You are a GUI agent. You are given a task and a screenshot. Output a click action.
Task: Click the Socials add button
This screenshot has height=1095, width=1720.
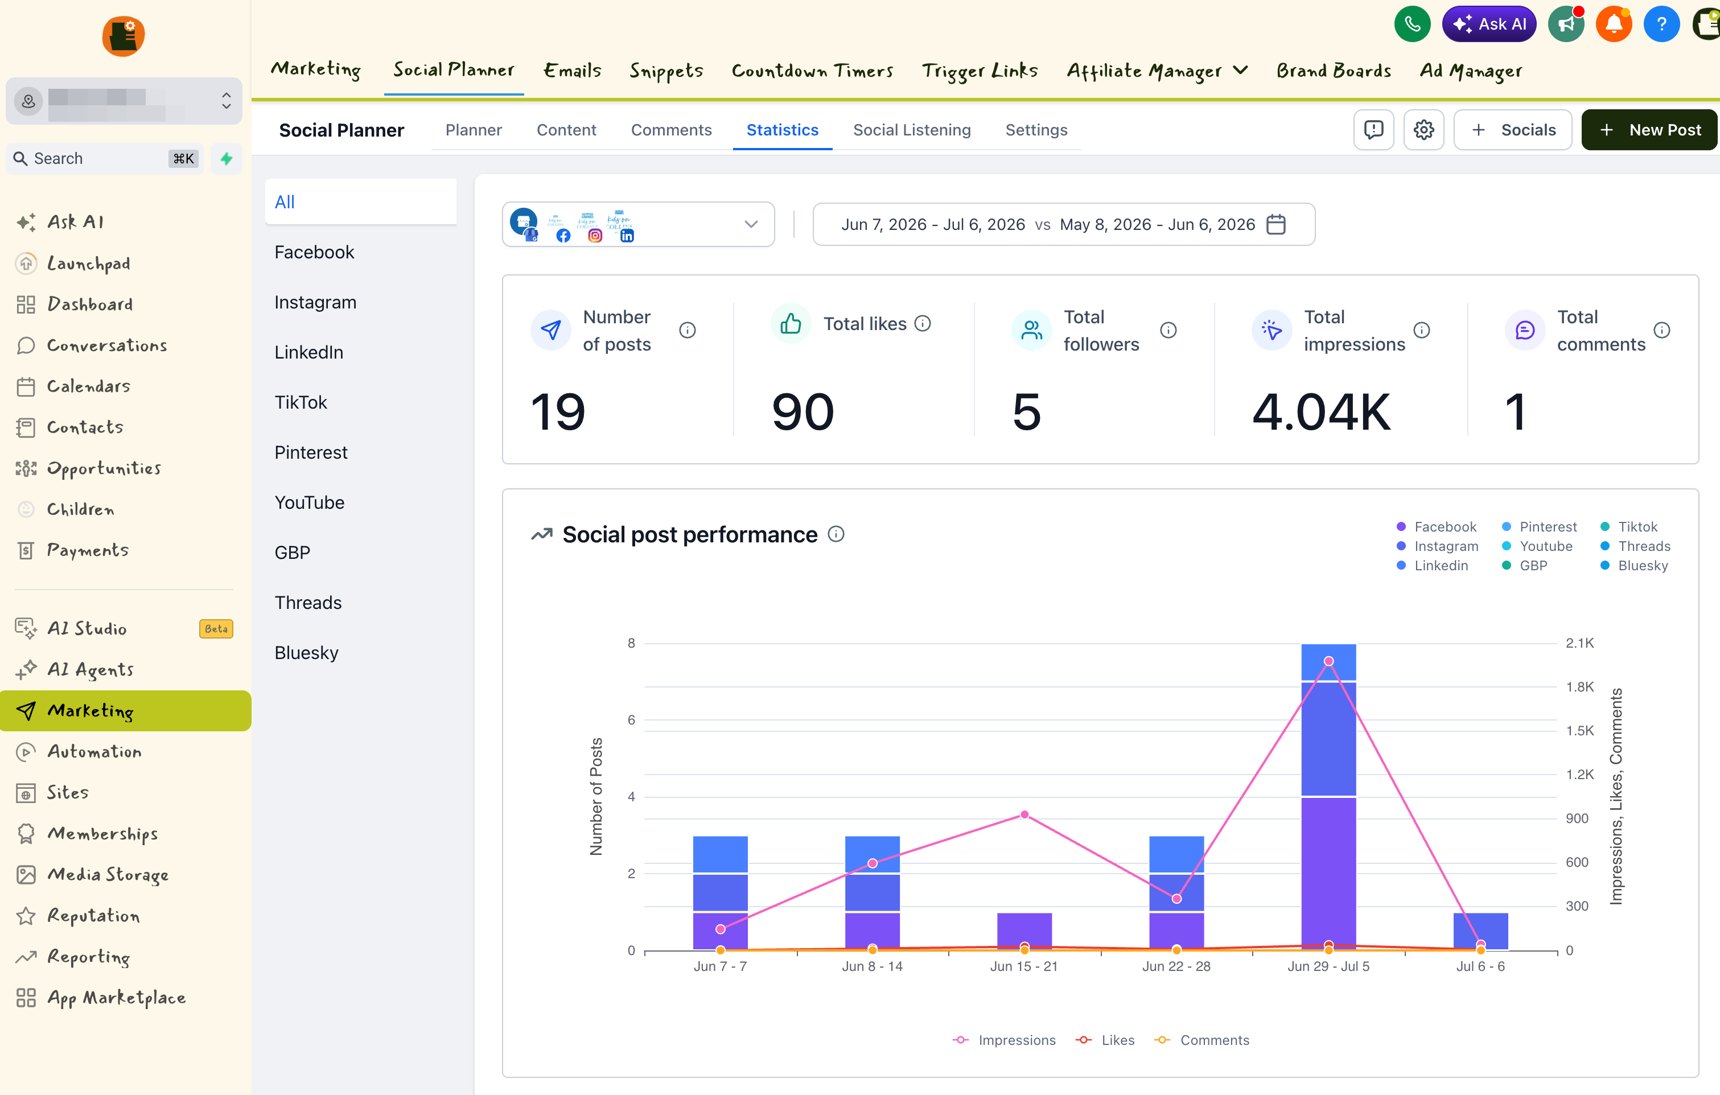(x=1513, y=130)
